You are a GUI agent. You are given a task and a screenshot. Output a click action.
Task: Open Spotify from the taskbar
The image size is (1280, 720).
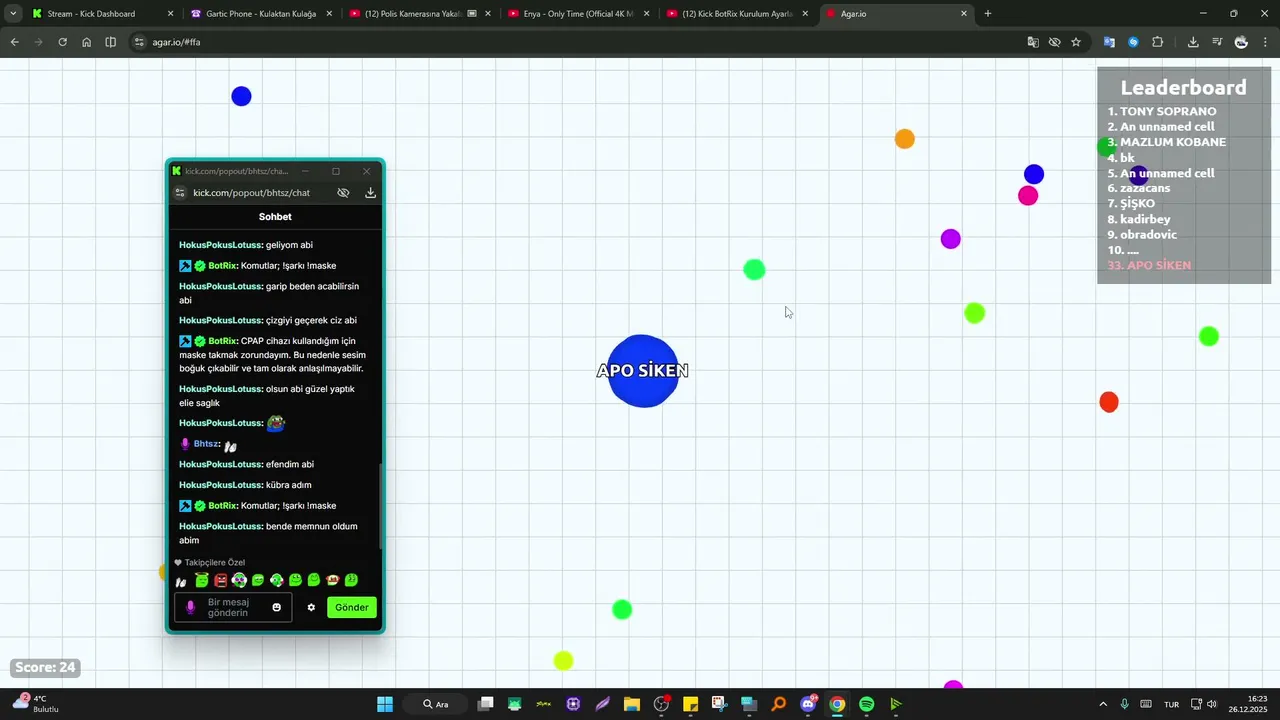point(867,704)
